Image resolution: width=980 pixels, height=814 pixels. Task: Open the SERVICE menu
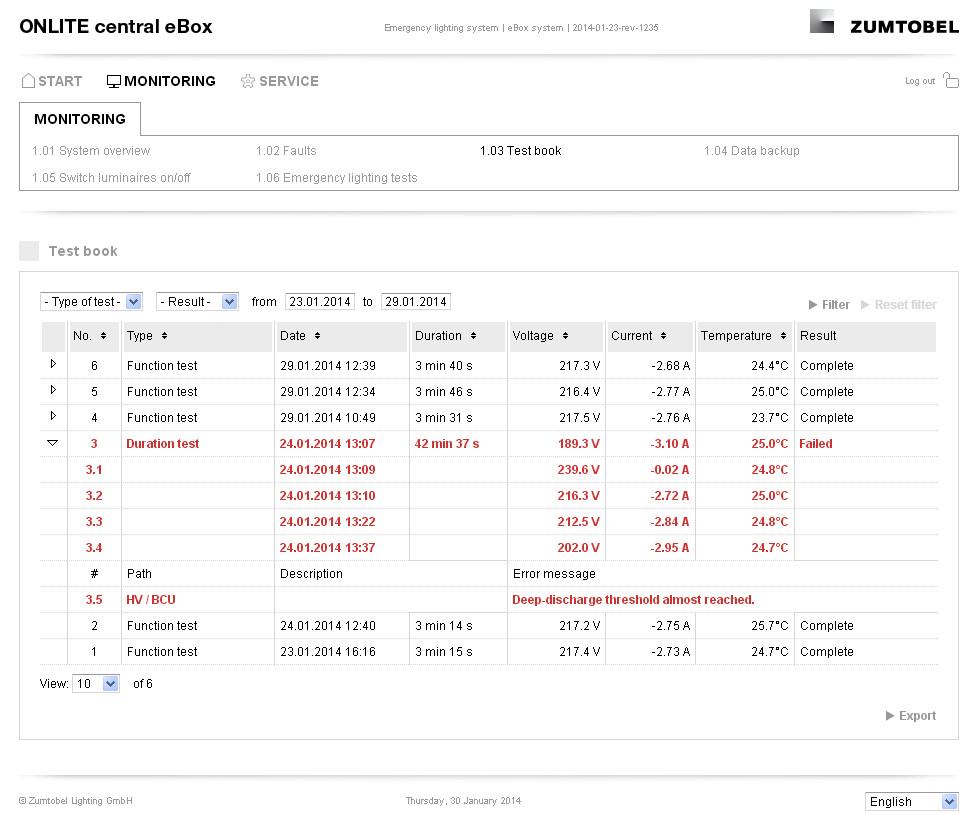289,81
